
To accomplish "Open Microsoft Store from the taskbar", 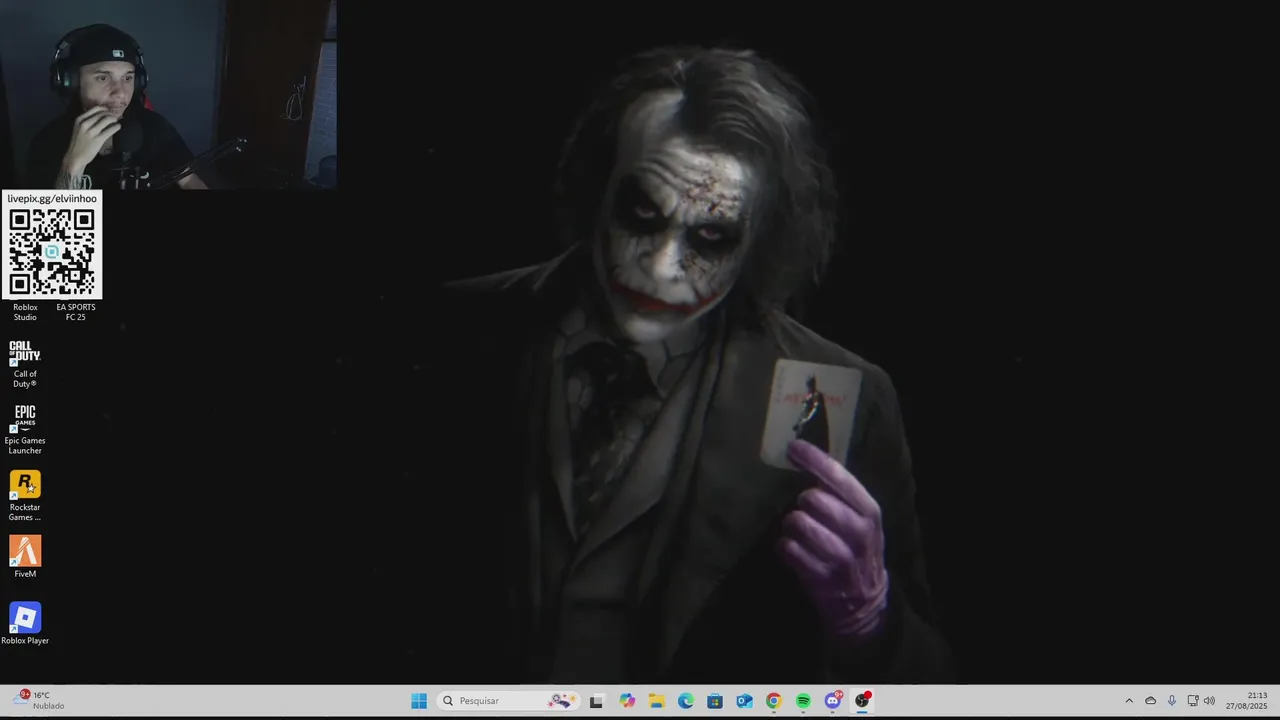I will tap(715, 701).
